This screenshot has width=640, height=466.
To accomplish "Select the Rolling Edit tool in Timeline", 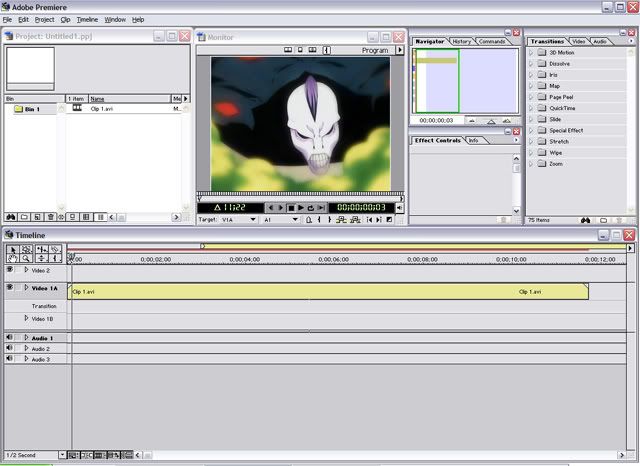I will pyautogui.click(x=41, y=249).
